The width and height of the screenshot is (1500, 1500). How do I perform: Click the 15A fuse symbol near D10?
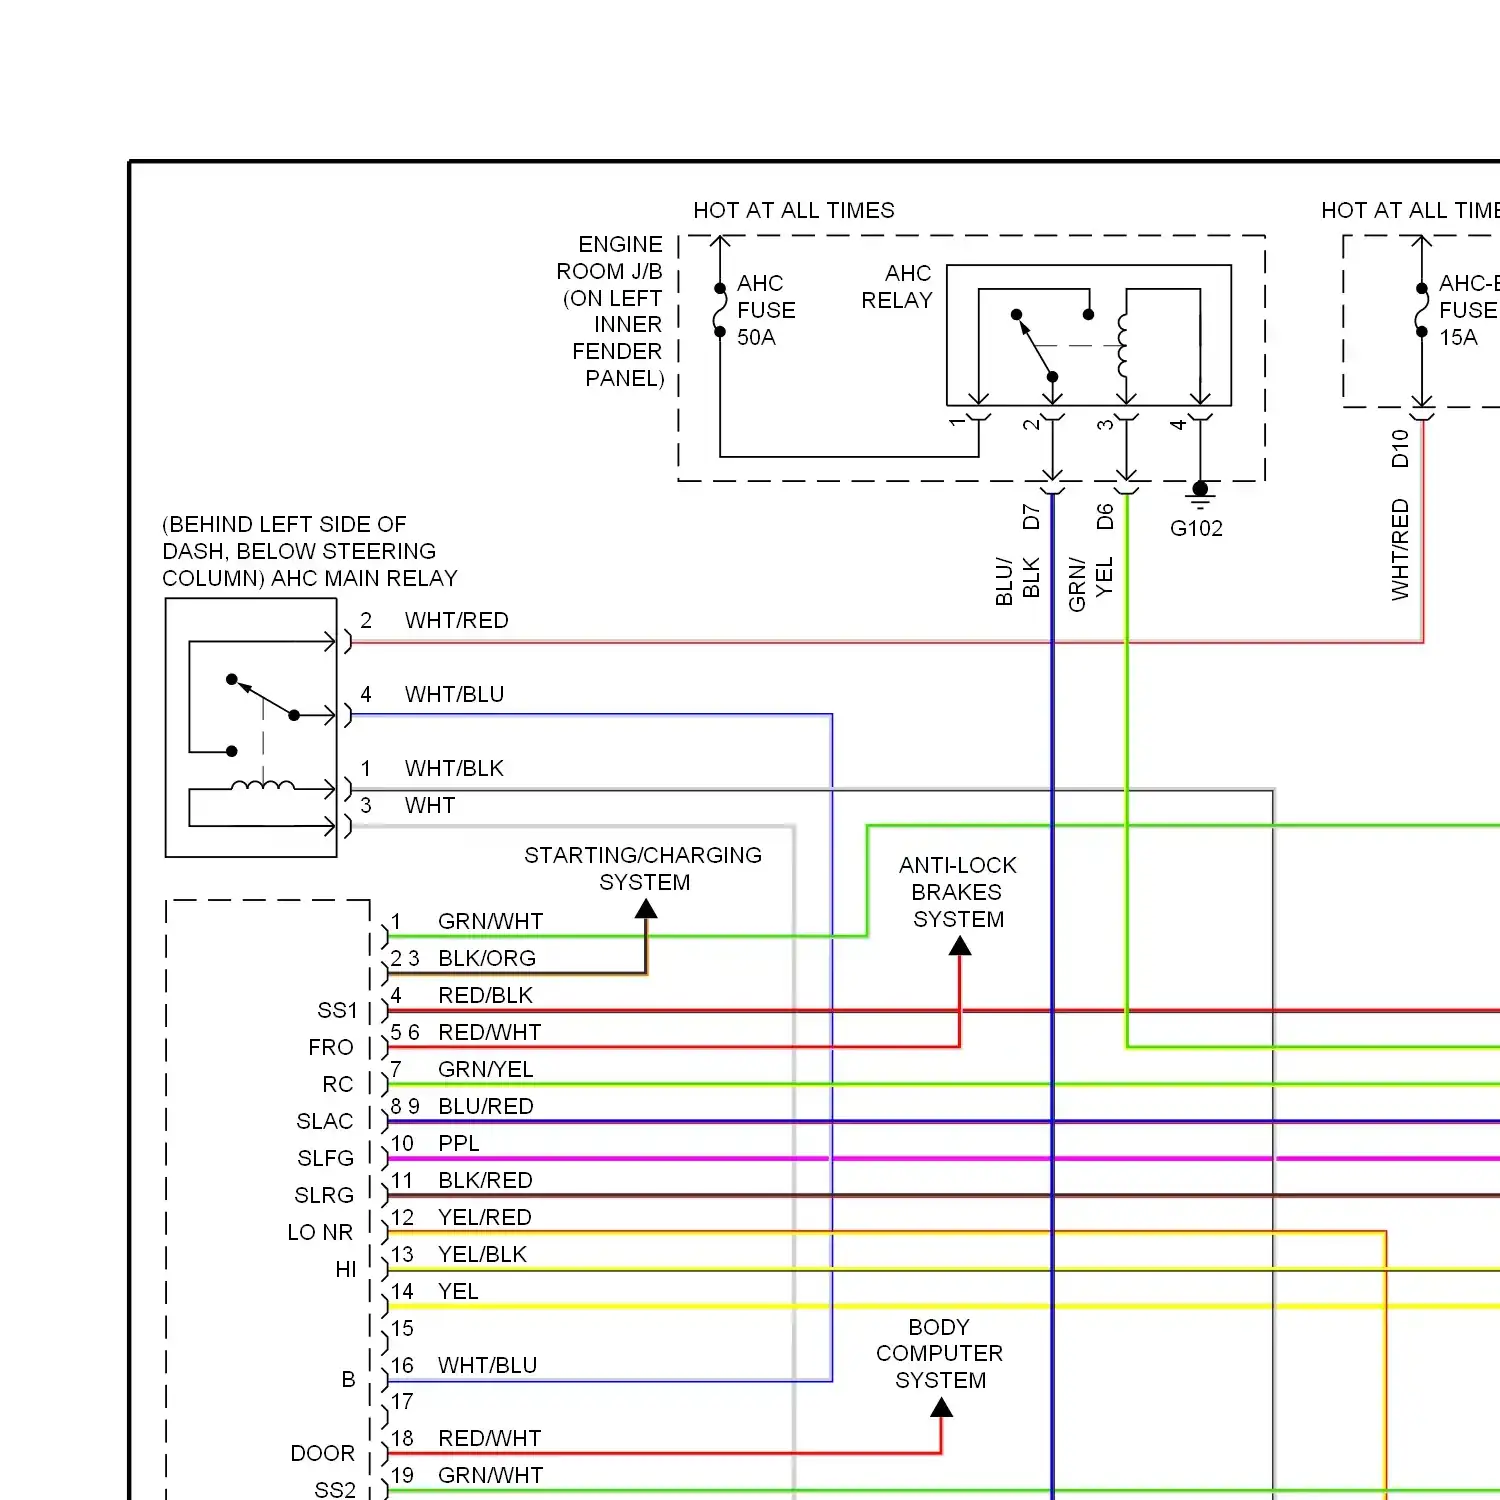[1421, 310]
